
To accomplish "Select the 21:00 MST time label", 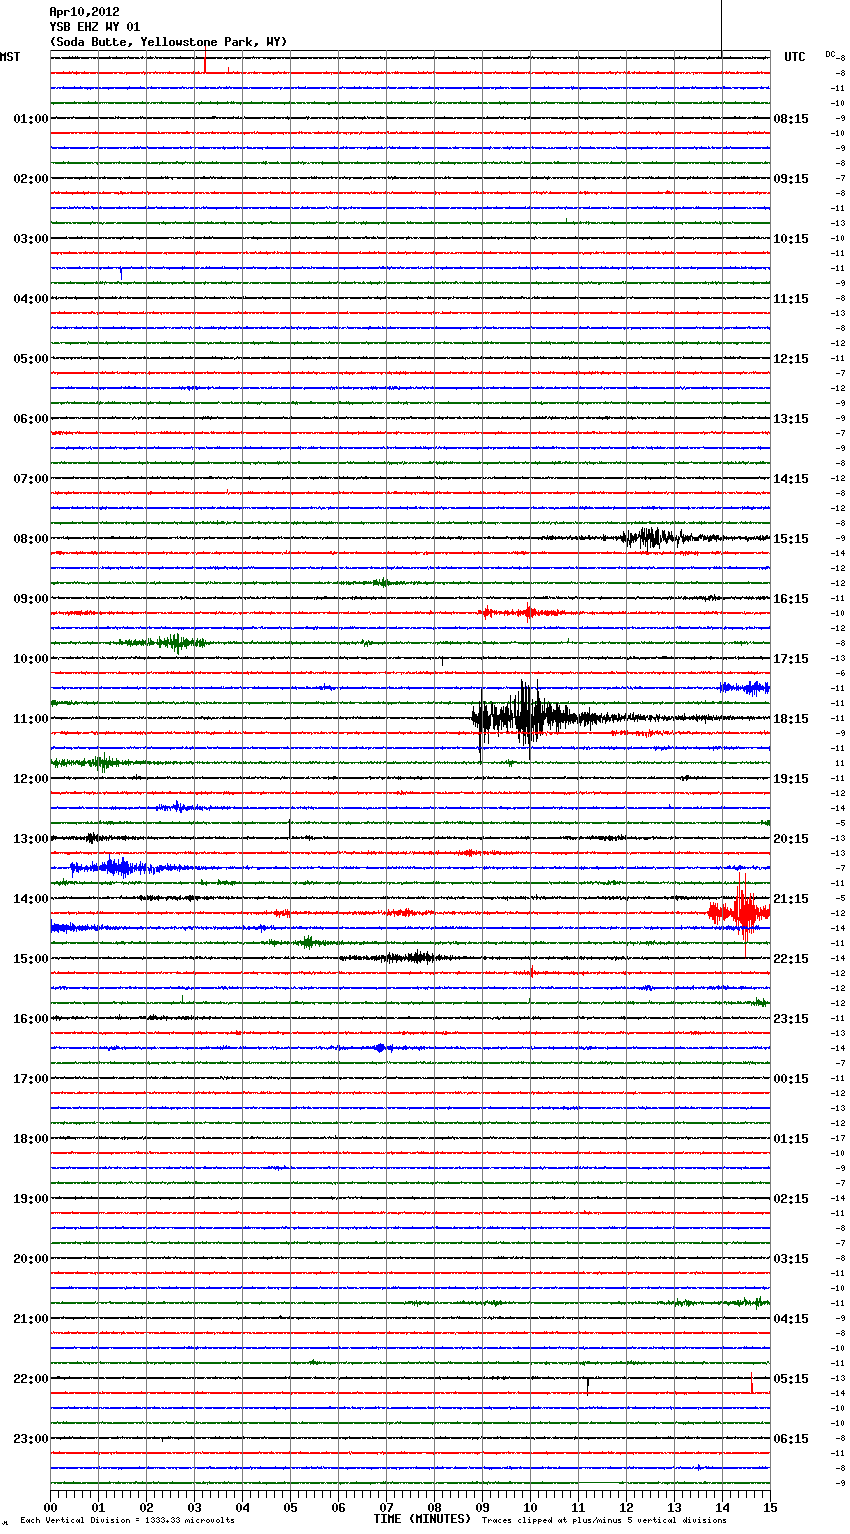I will click(x=30, y=1319).
